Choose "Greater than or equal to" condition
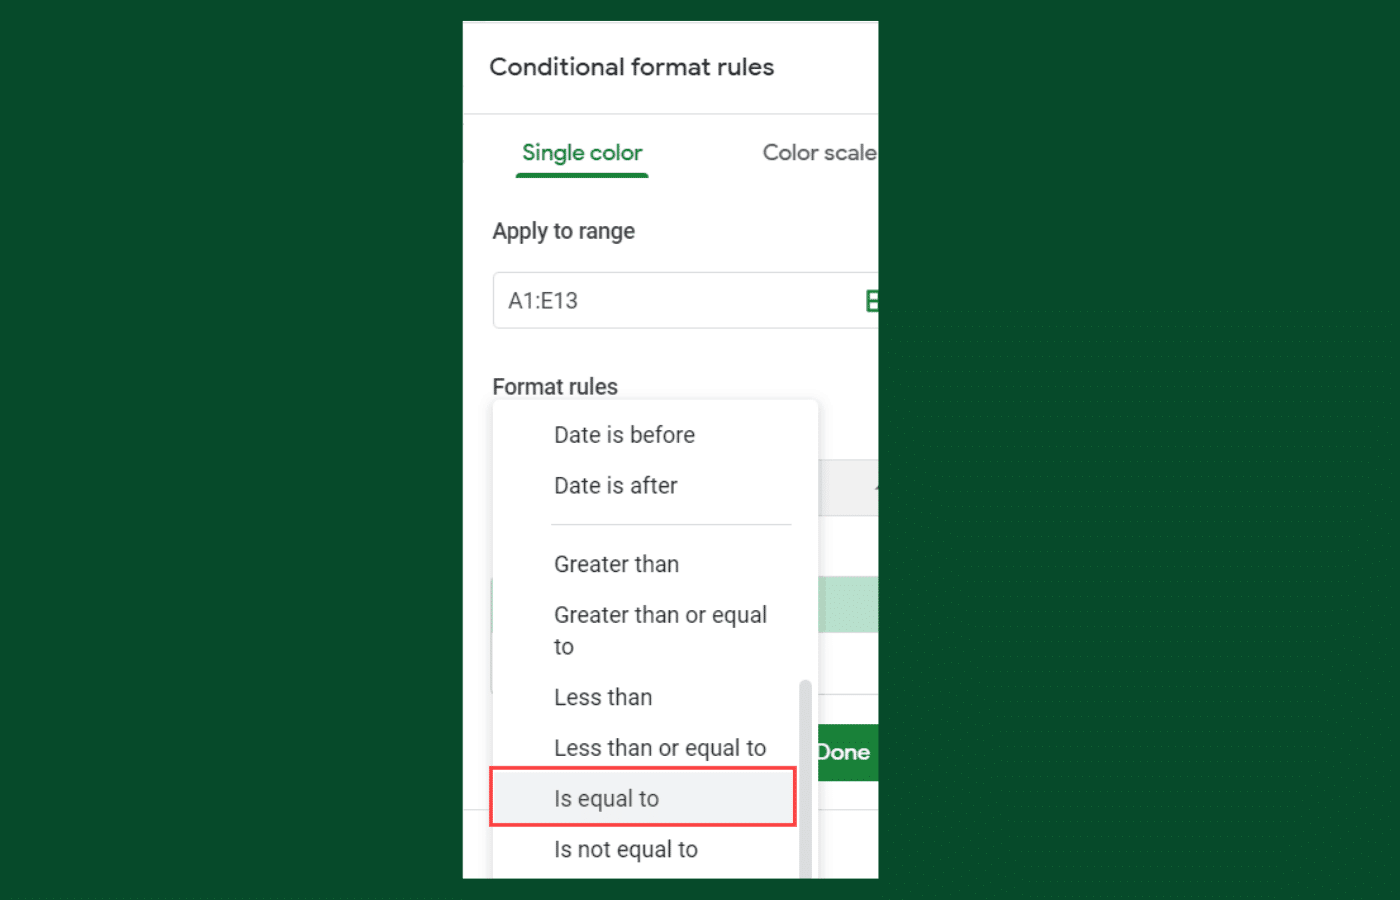 pyautogui.click(x=660, y=630)
